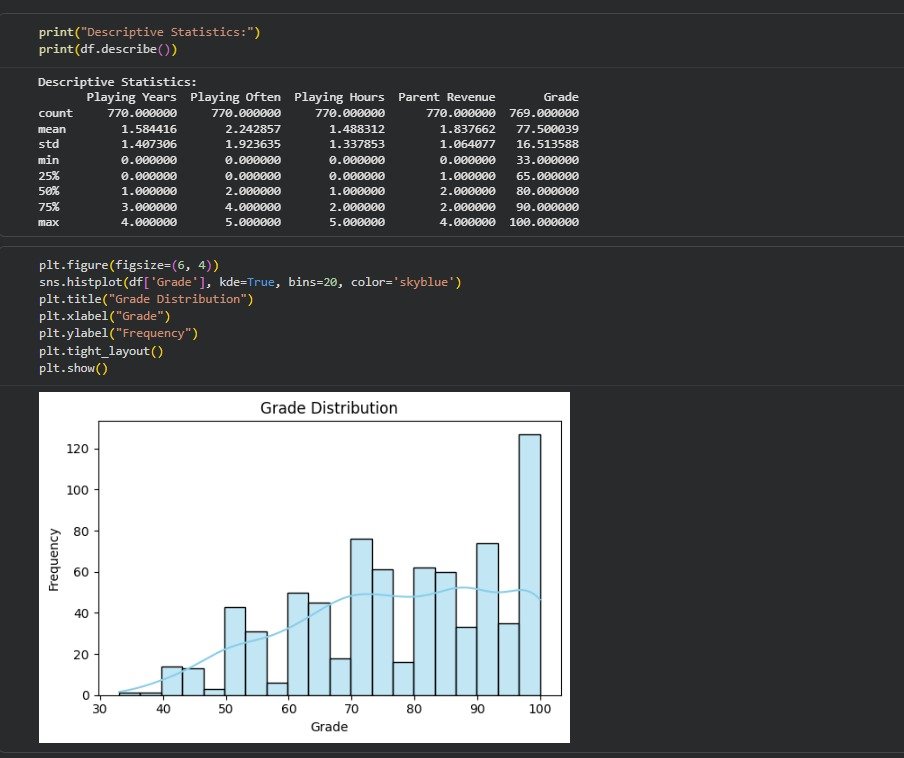The image size is (904, 758).
Task: Click the print("Descriptive Statistics:") code line
Action: [149, 32]
